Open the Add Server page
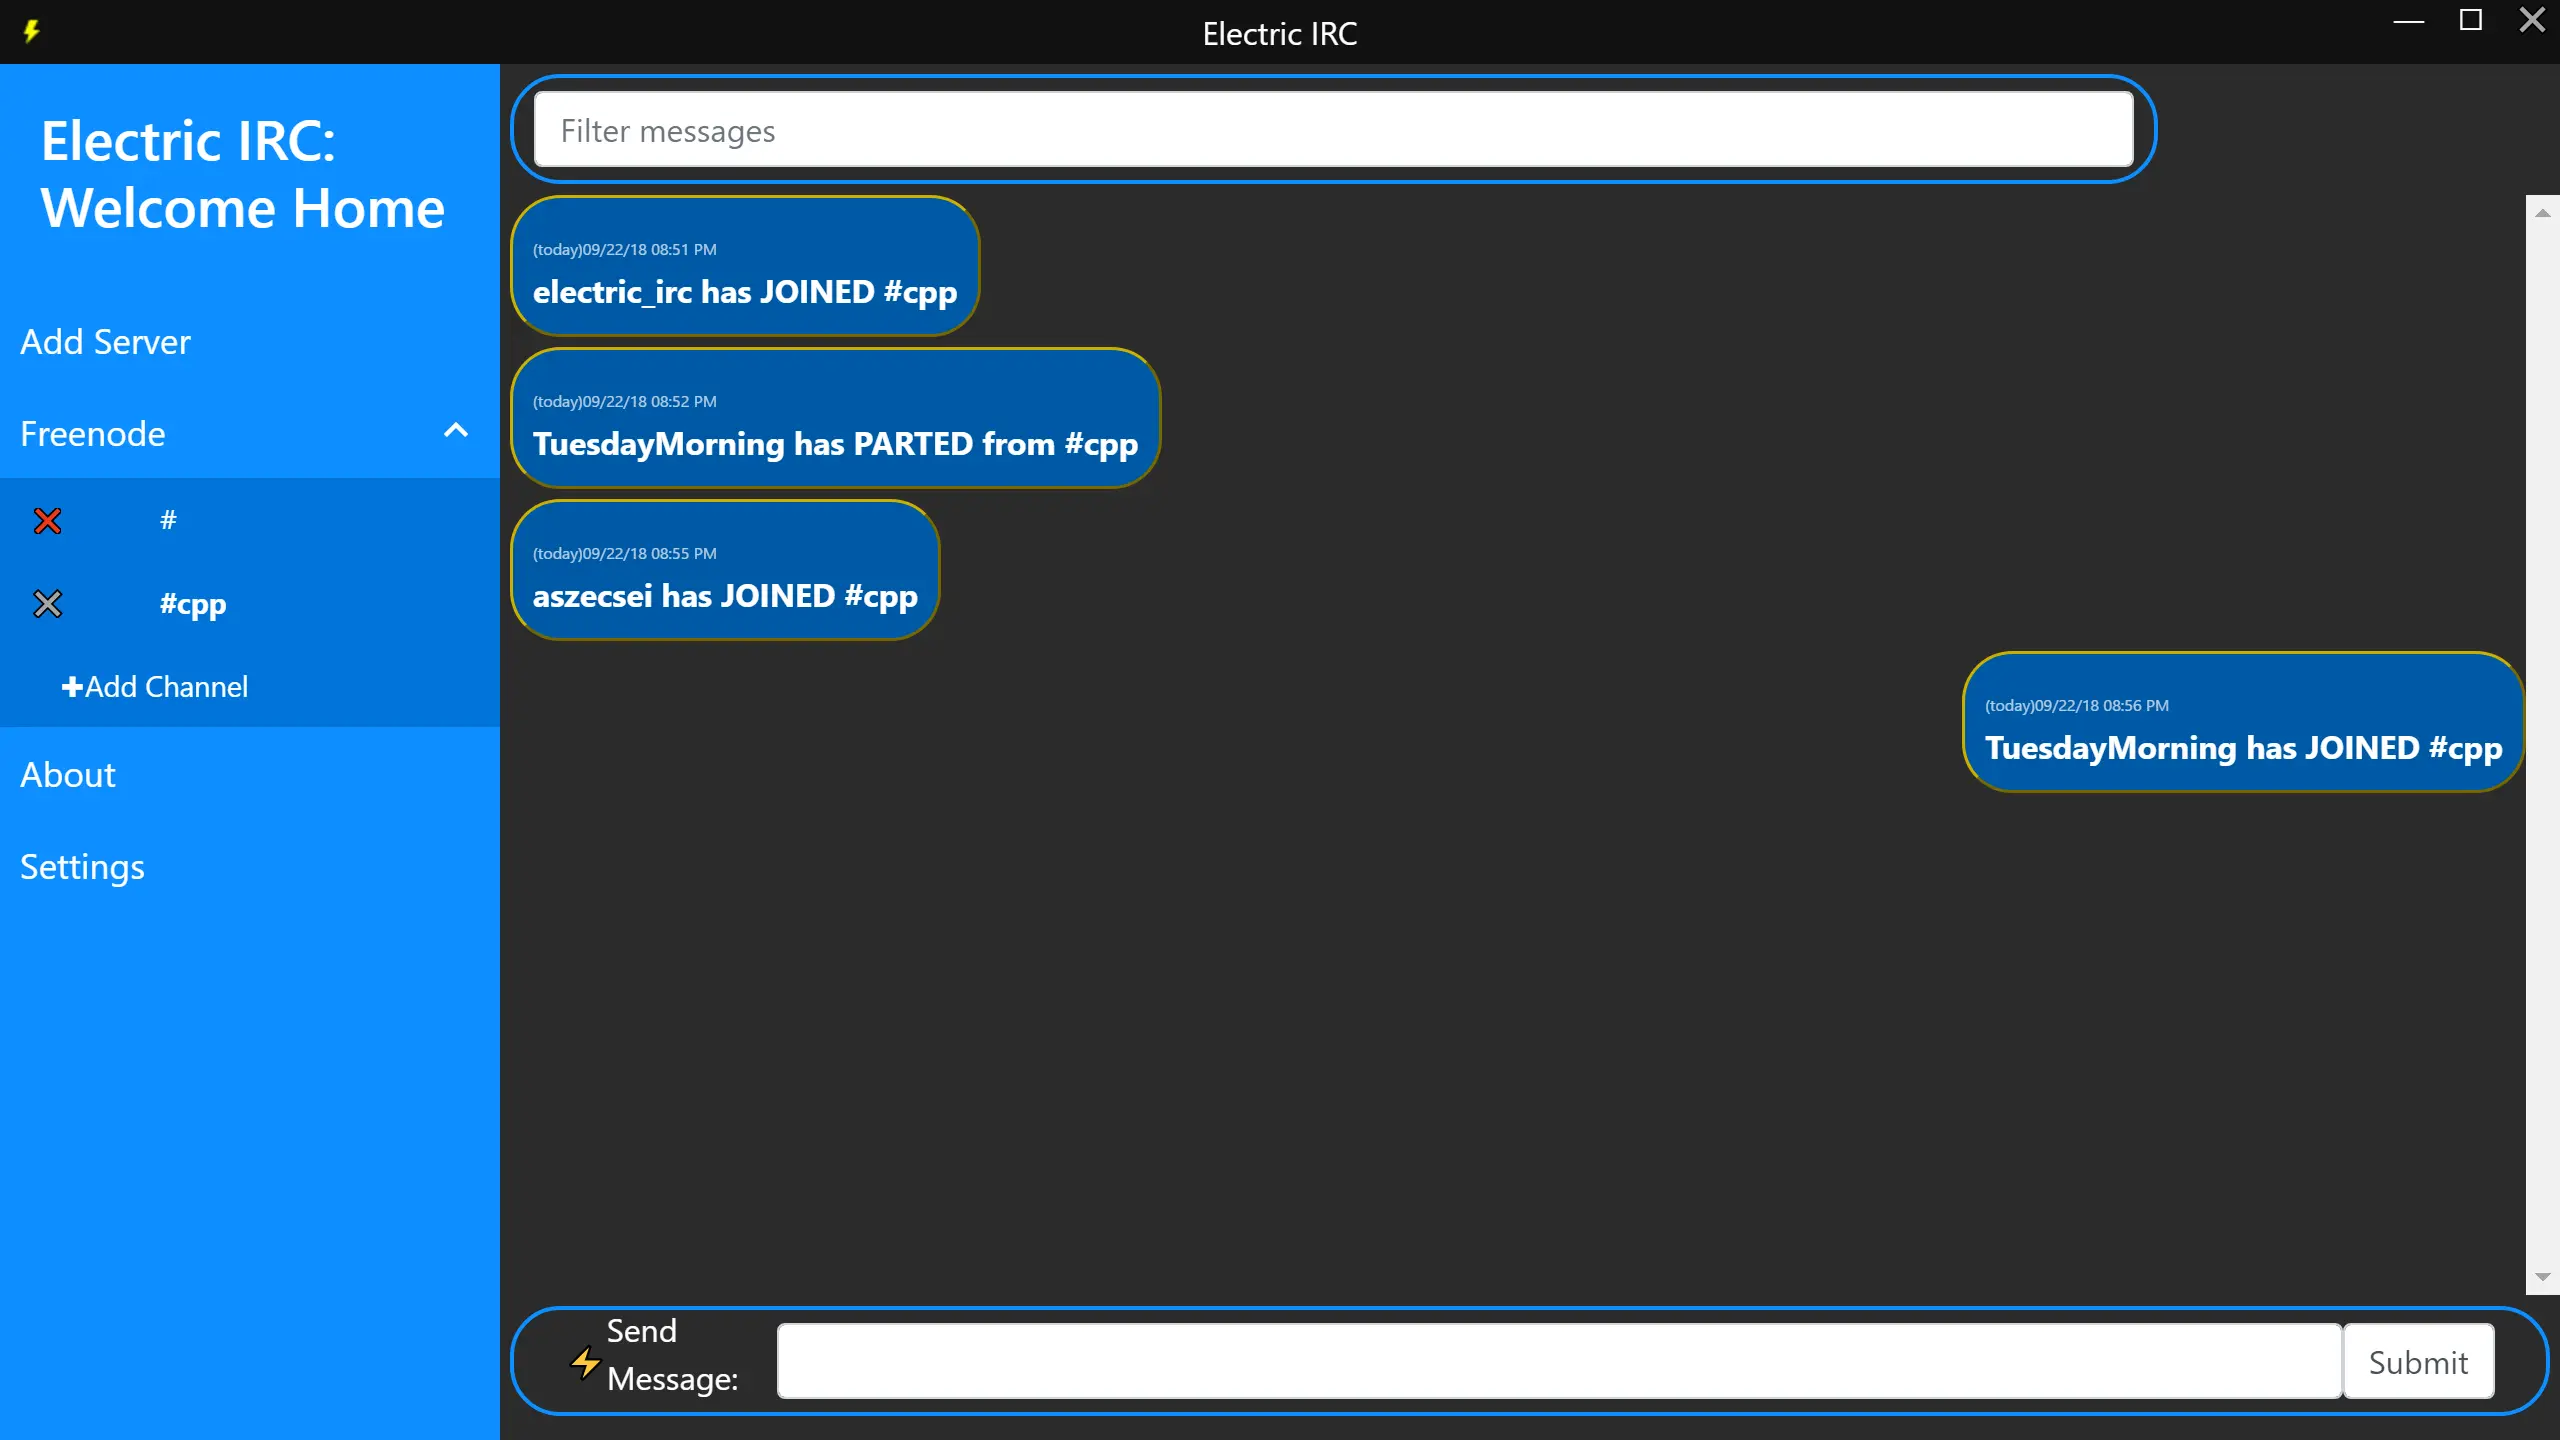Image resolution: width=2560 pixels, height=1440 pixels. pyautogui.click(x=105, y=342)
